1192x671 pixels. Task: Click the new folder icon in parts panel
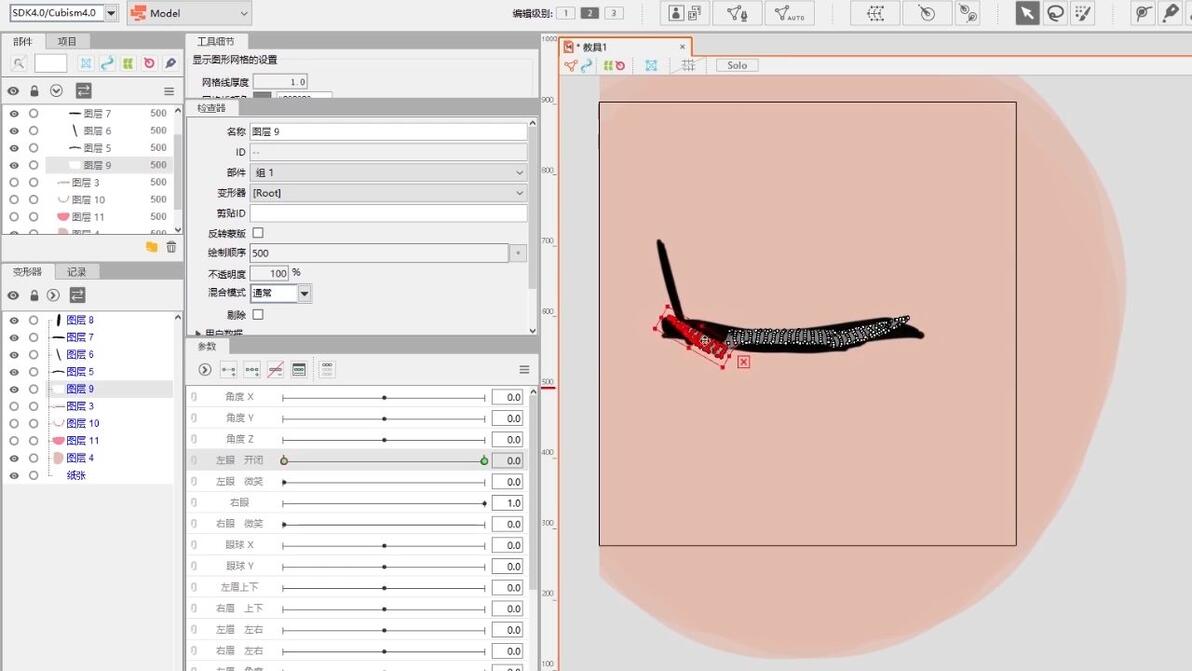(151, 247)
